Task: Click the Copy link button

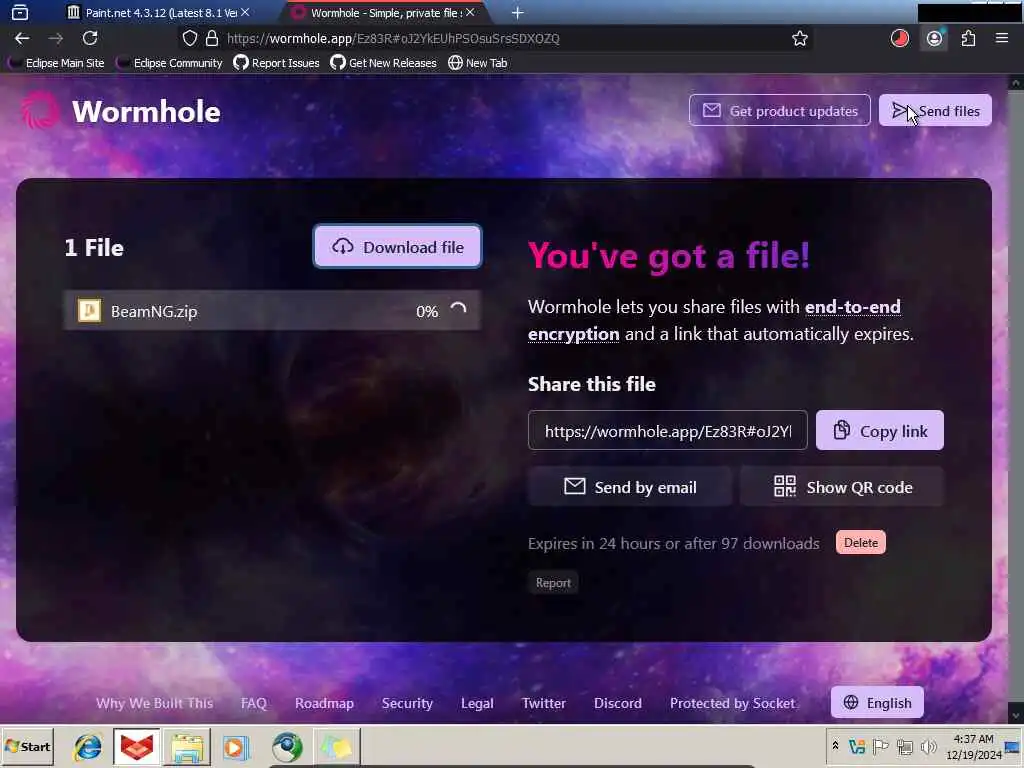Action: (879, 430)
